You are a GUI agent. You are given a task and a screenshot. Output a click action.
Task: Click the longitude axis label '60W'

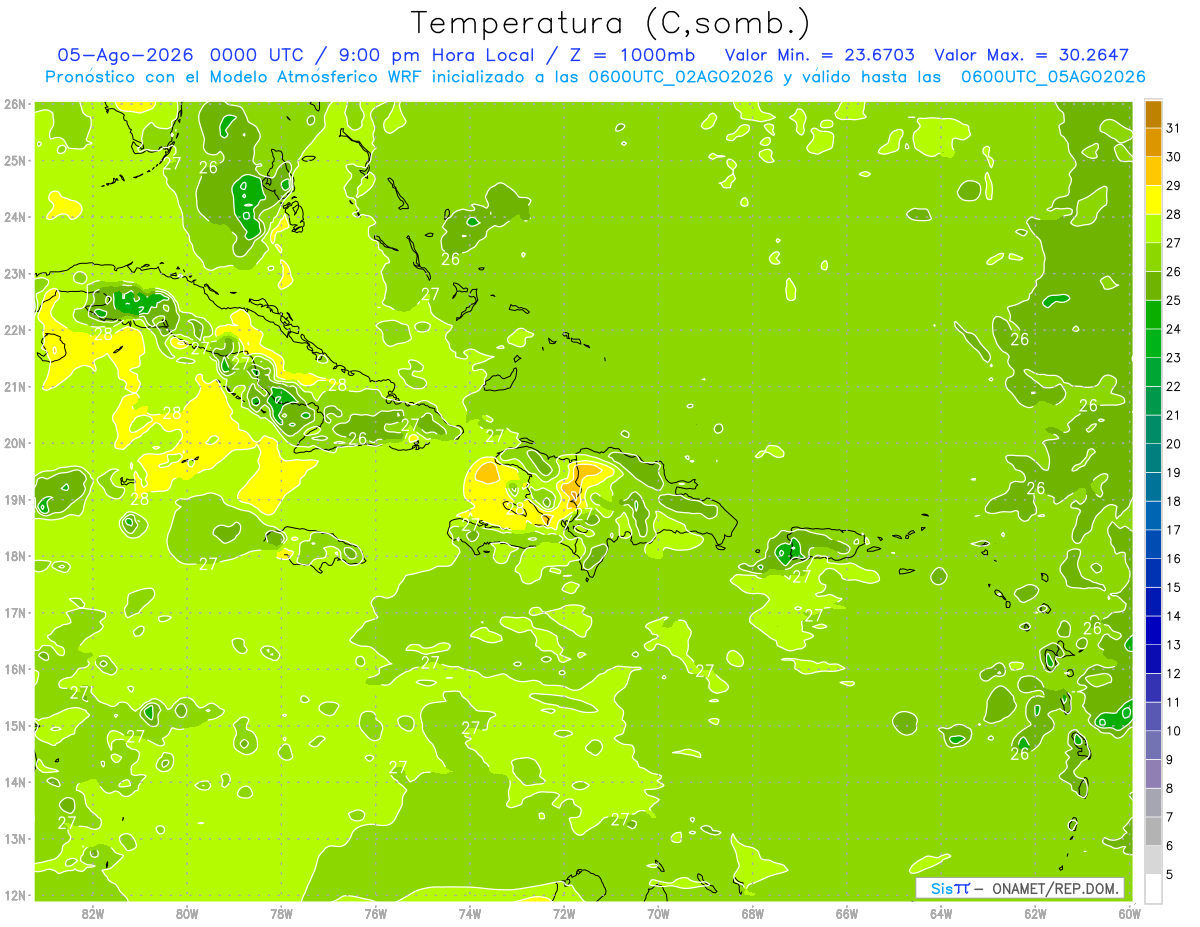[1129, 914]
